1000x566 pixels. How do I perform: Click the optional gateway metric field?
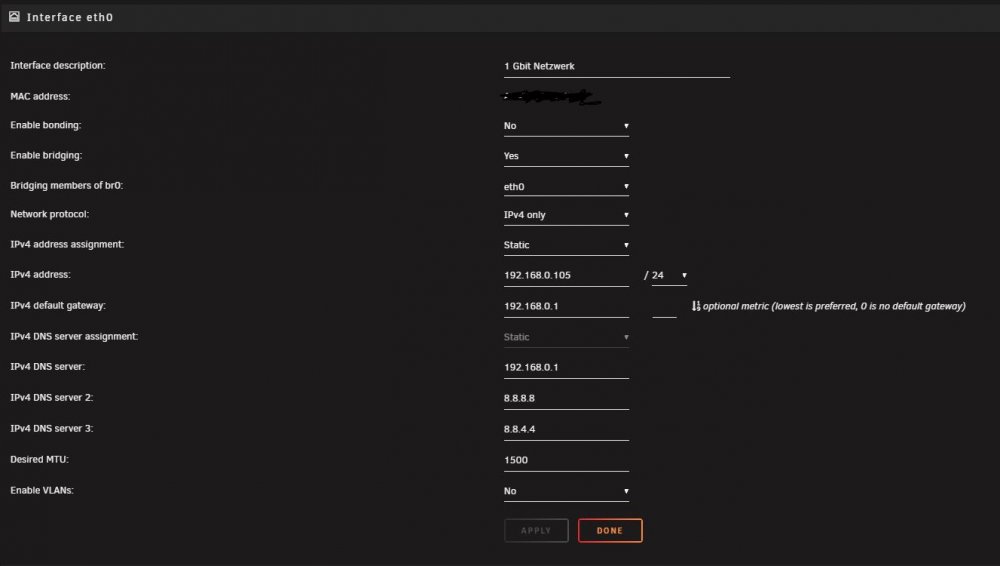point(665,307)
